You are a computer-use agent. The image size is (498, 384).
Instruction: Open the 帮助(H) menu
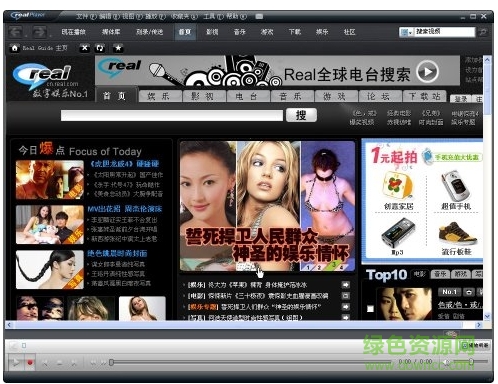tap(236, 16)
